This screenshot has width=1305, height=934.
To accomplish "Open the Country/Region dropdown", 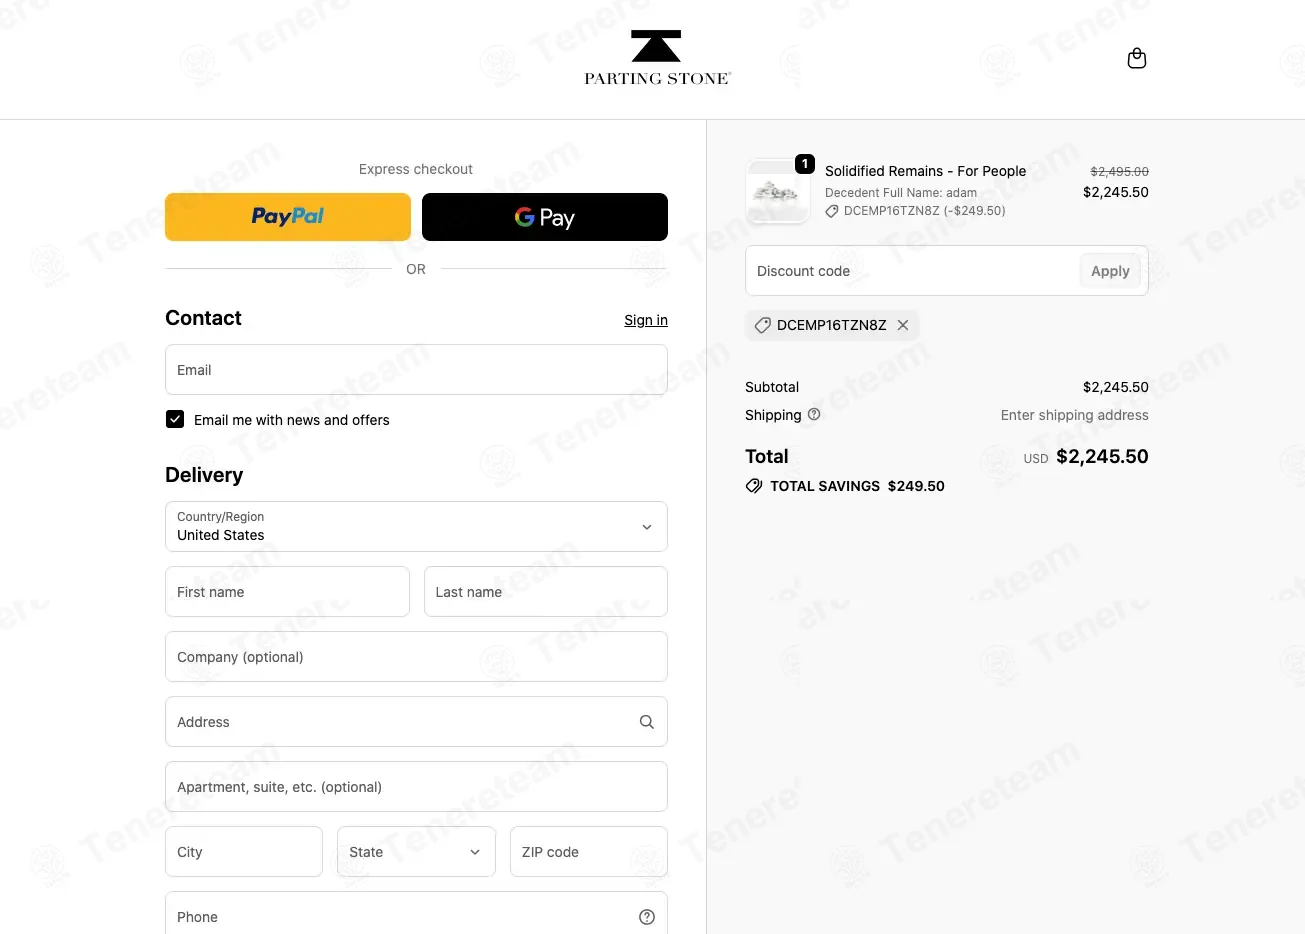I will [x=416, y=527].
